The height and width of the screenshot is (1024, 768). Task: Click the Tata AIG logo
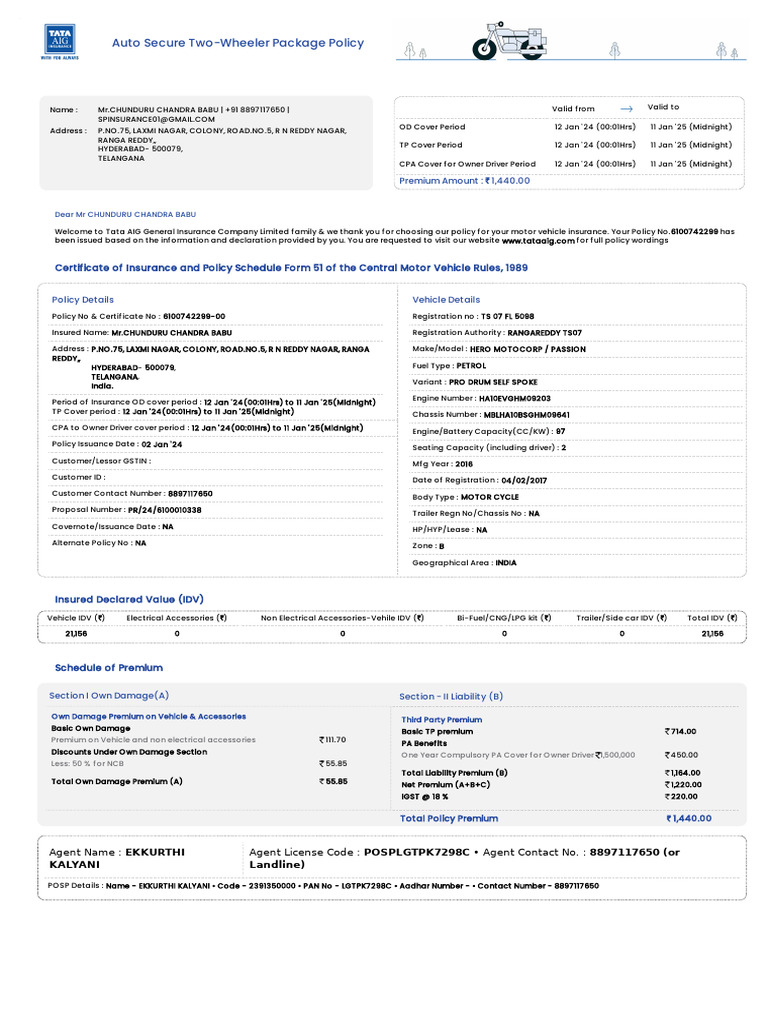pos(59,42)
